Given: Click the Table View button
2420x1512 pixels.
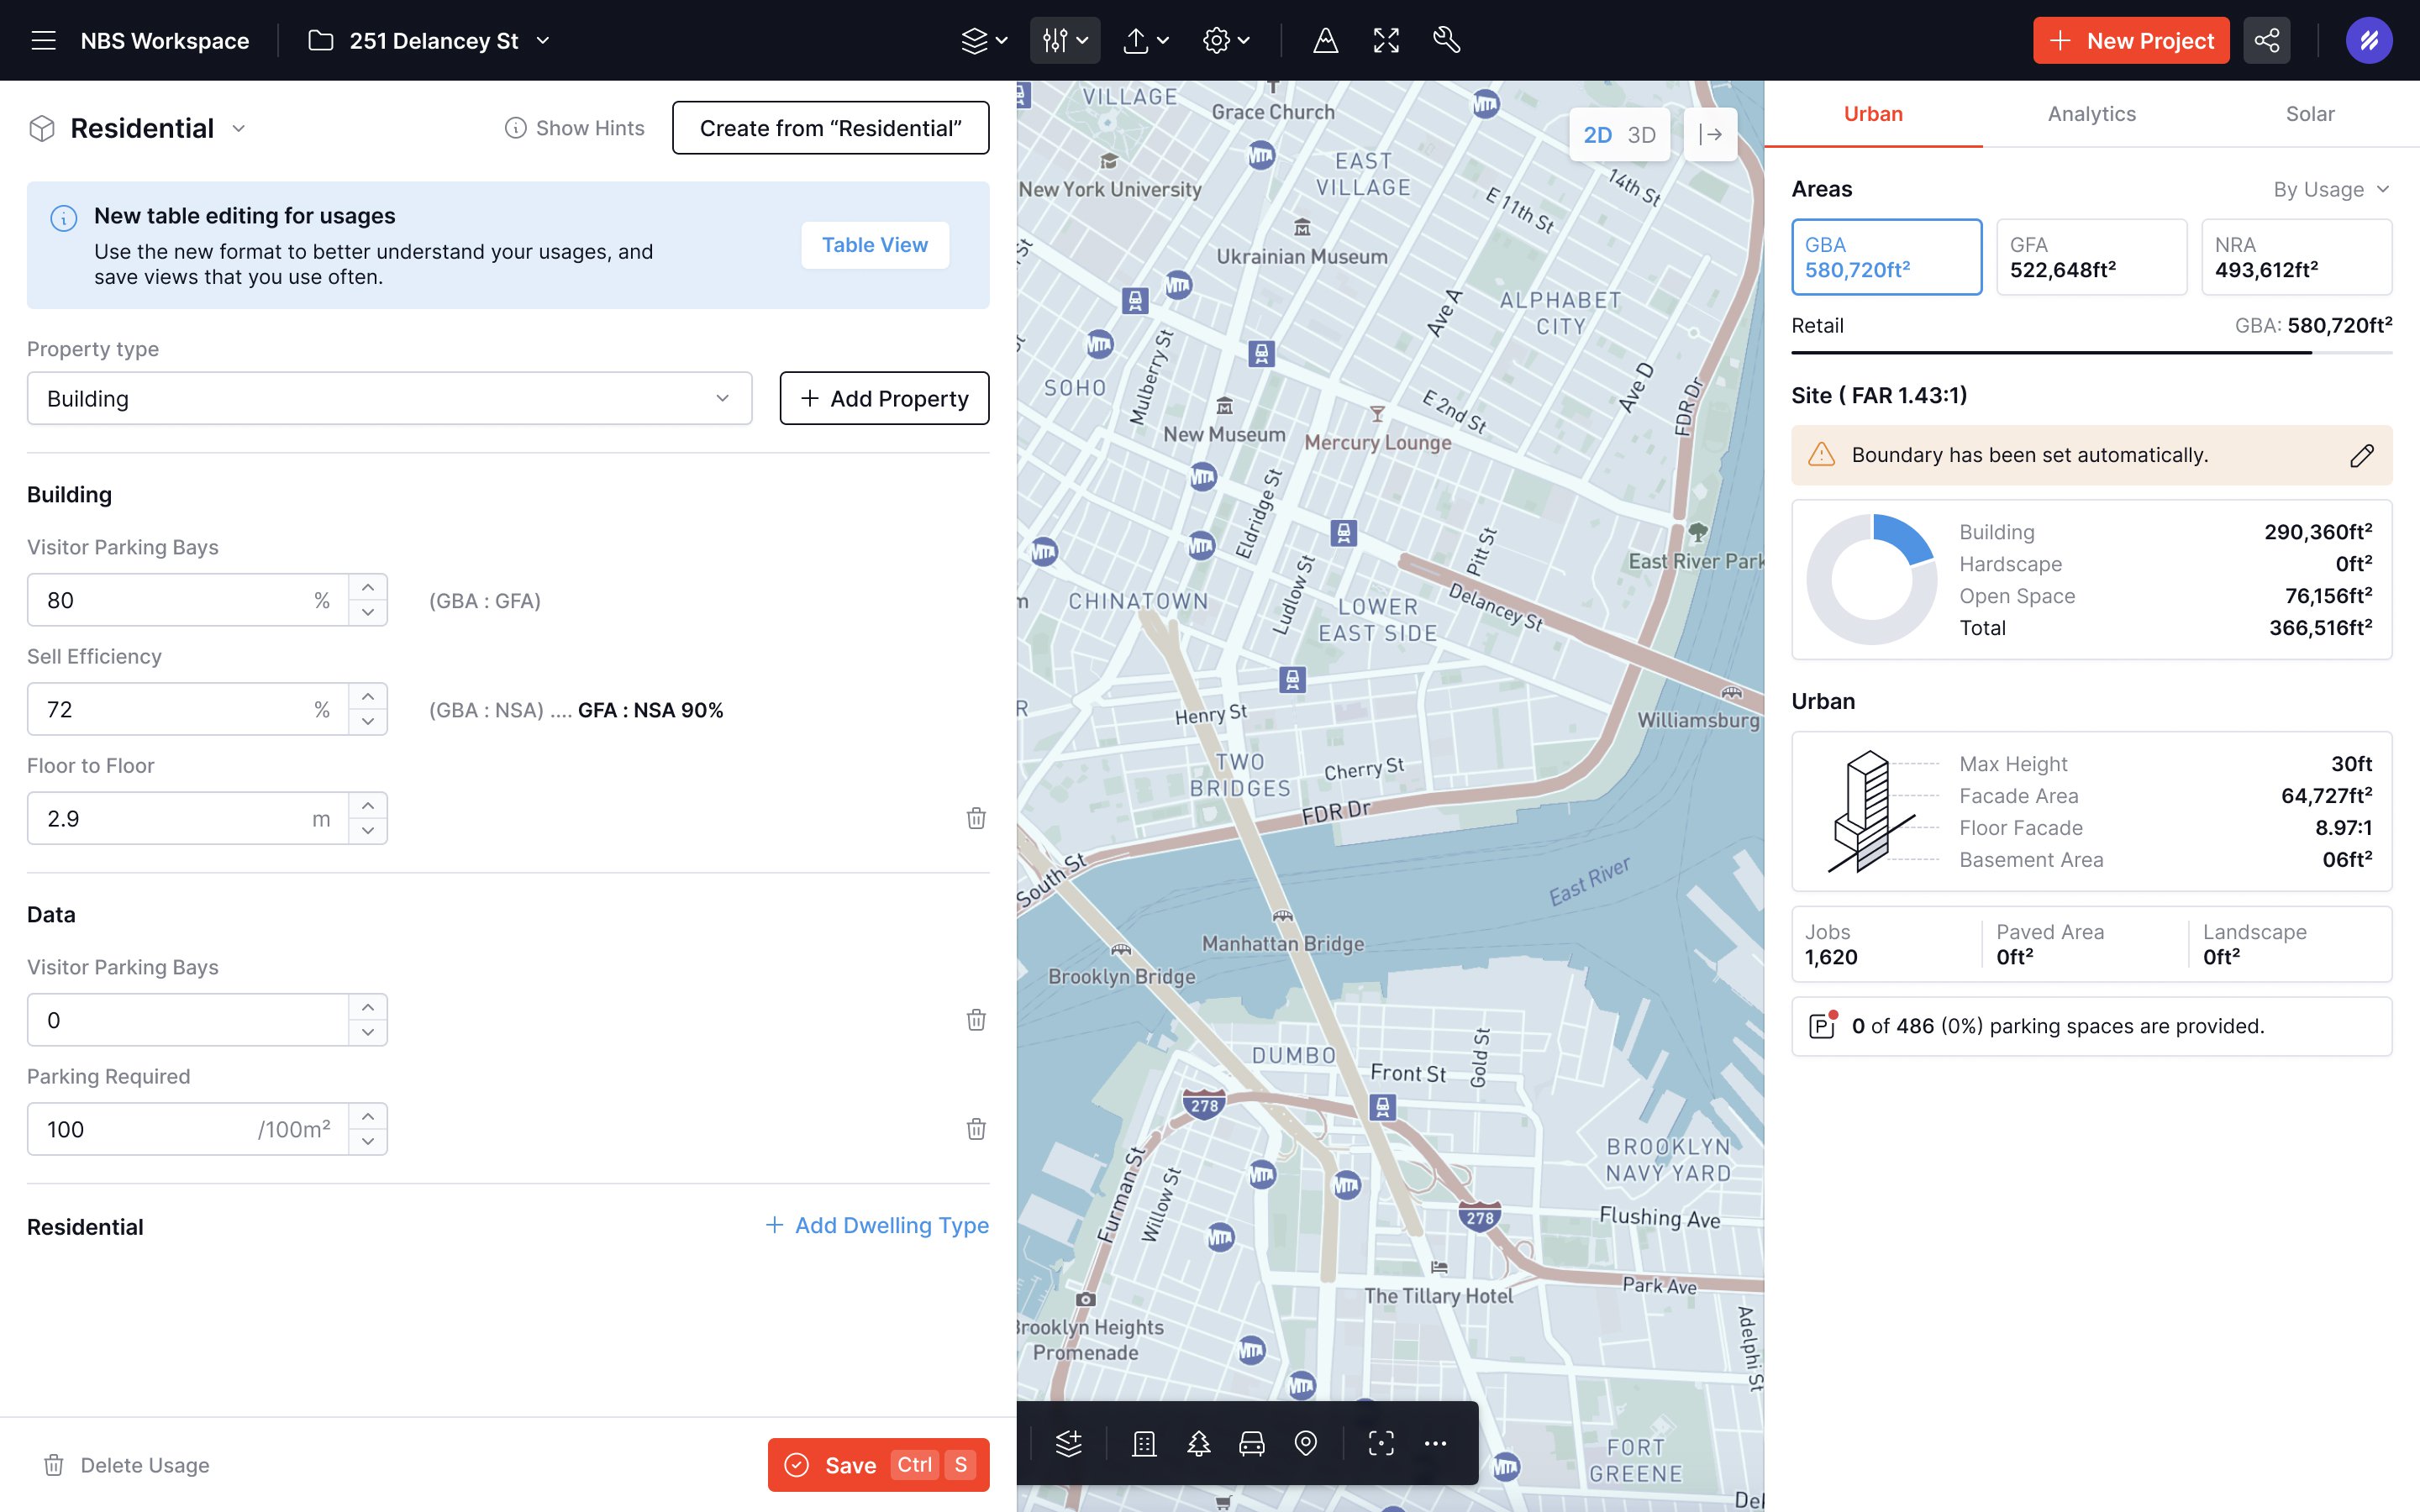Looking at the screenshot, I should [874, 245].
